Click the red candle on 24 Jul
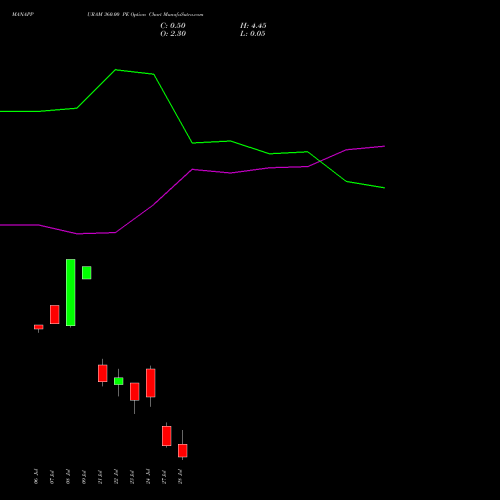This screenshot has height=500, width=500. 151,383
